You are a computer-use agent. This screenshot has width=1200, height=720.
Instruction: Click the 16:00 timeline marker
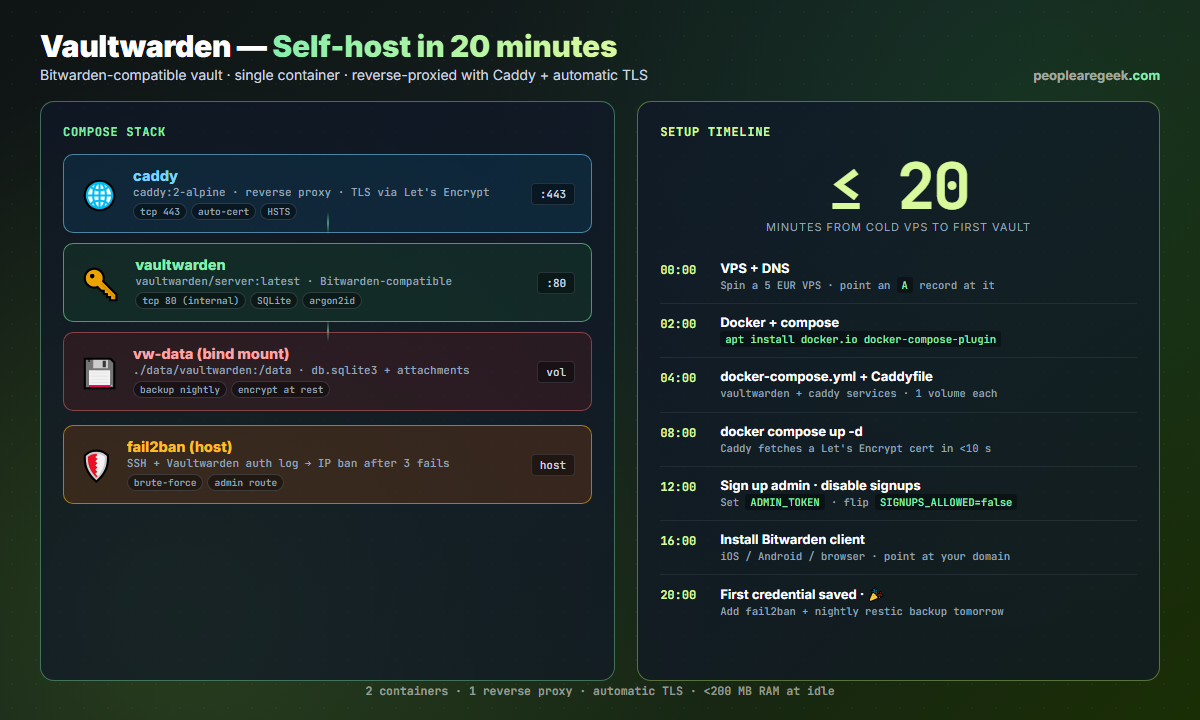(x=678, y=541)
